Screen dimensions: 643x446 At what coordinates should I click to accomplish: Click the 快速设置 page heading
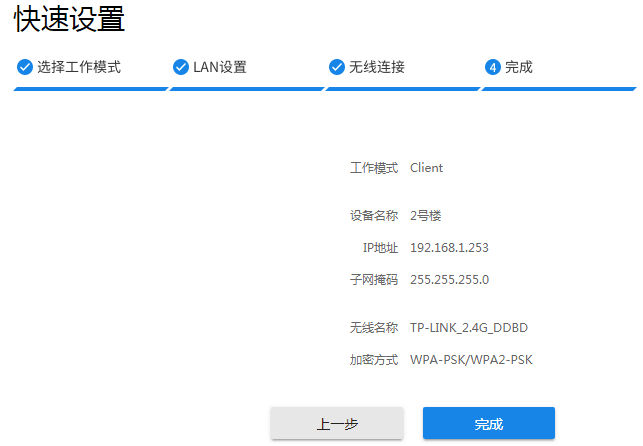tap(69, 18)
